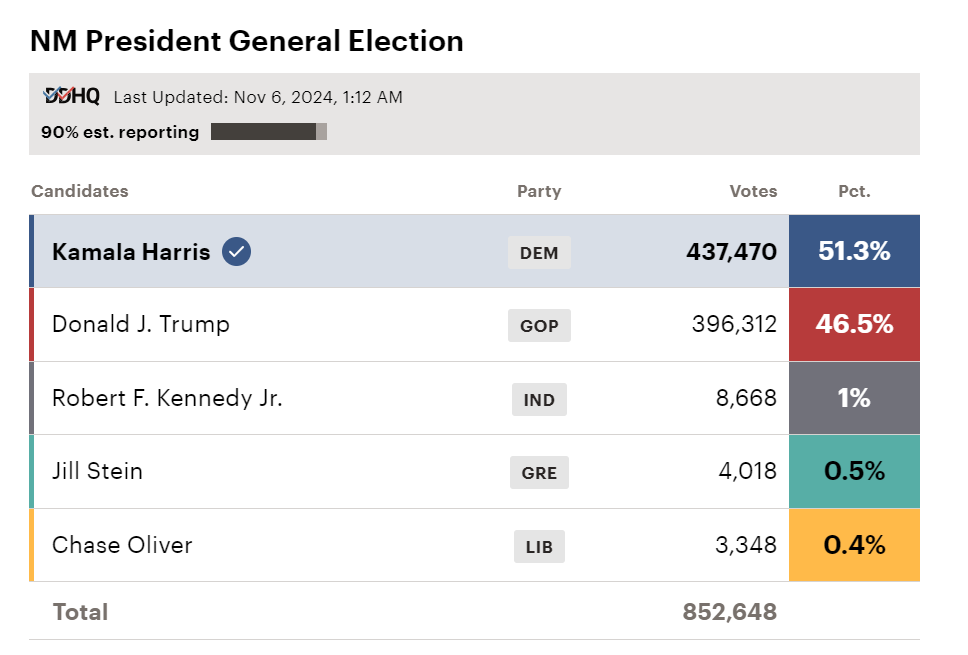Click the red 46.5% percentage box
968x655 pixels.
(x=854, y=325)
